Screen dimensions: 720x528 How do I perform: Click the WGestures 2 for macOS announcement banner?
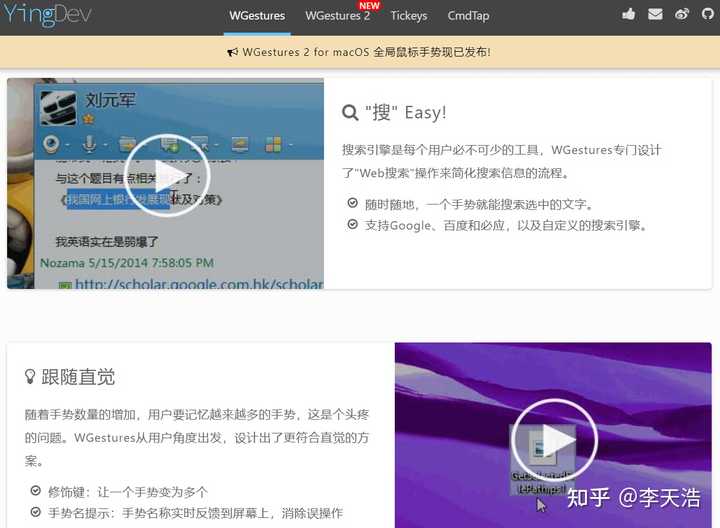click(360, 52)
